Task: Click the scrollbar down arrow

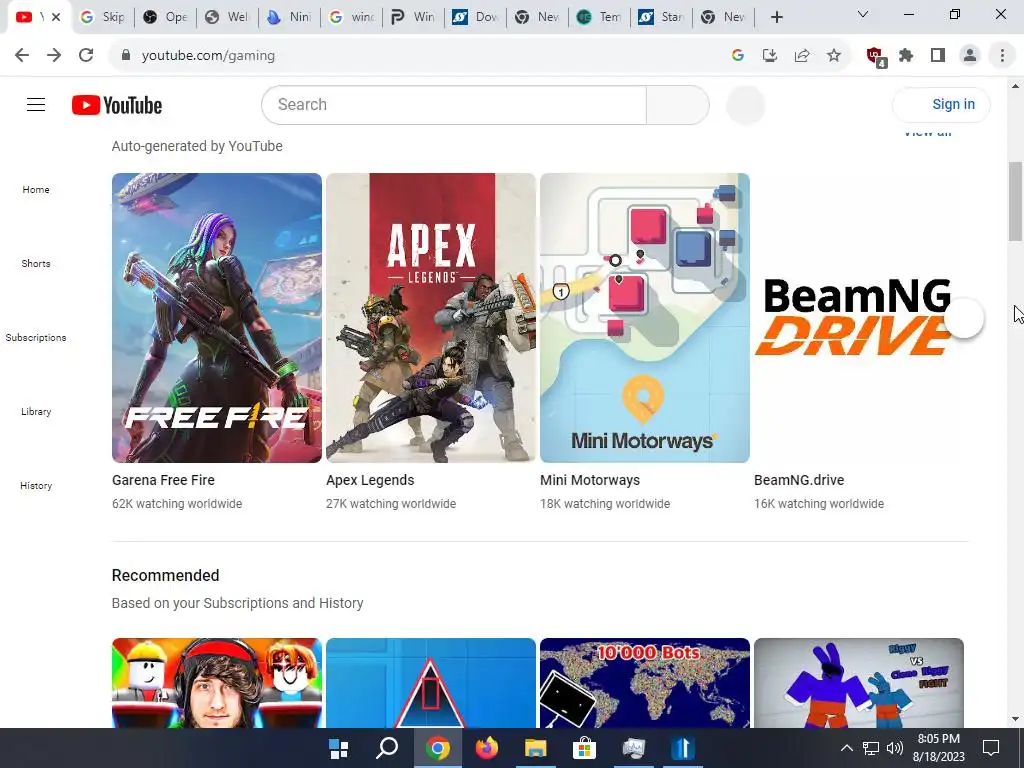Action: pos(1015,719)
